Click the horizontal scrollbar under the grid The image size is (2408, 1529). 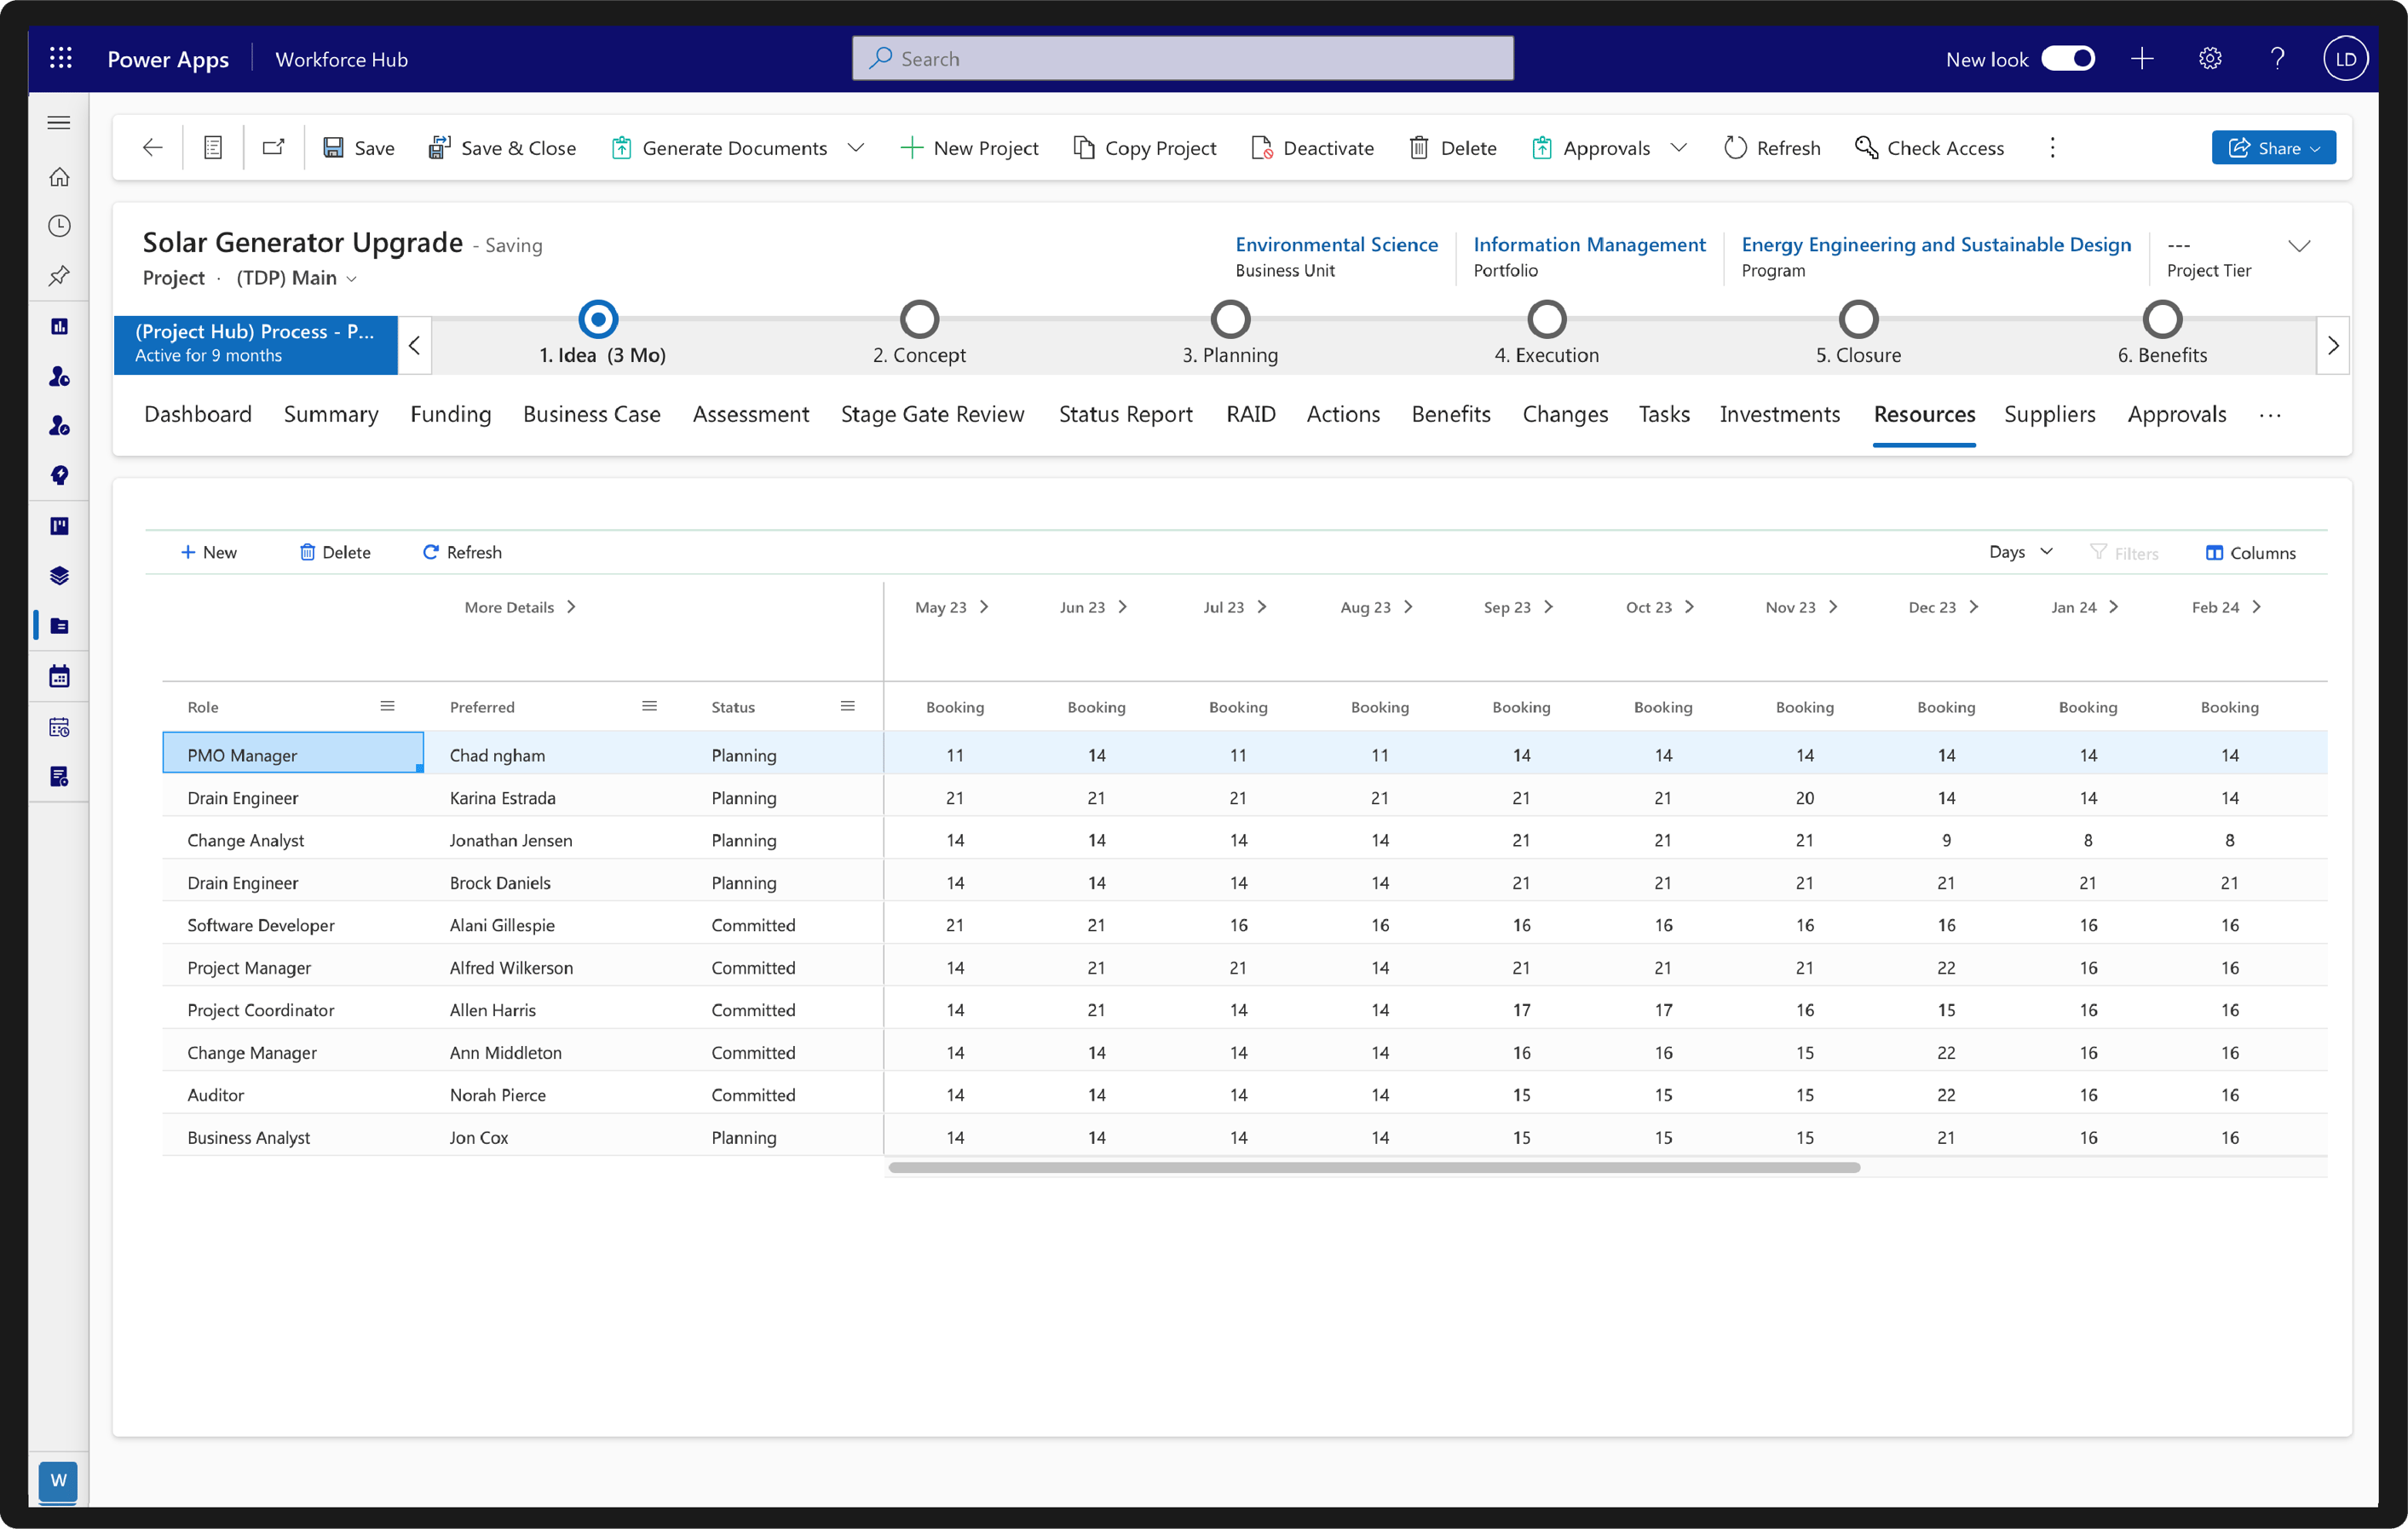[x=1373, y=1167]
